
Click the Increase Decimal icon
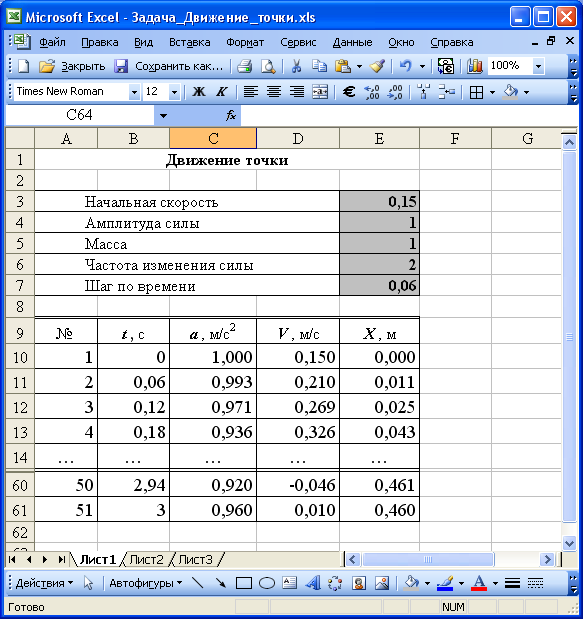click(372, 92)
